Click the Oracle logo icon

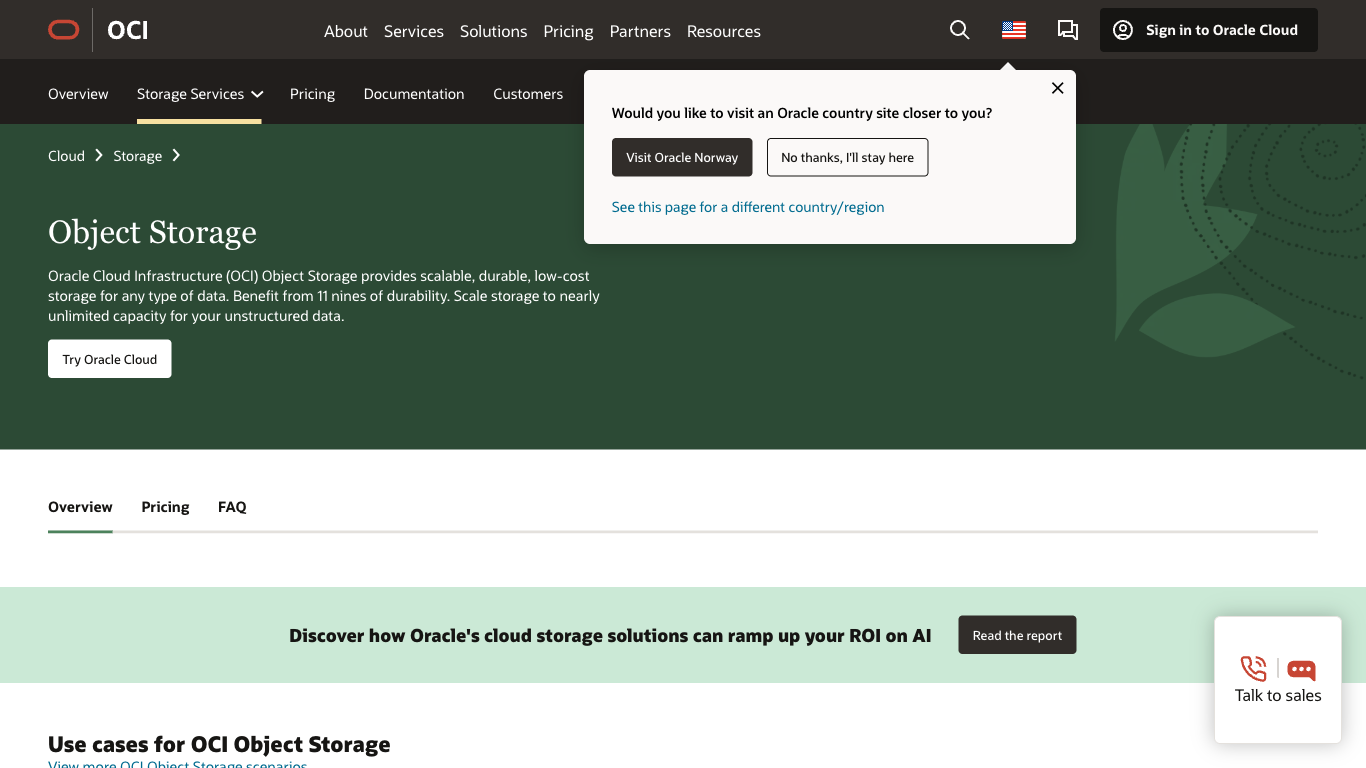64,30
